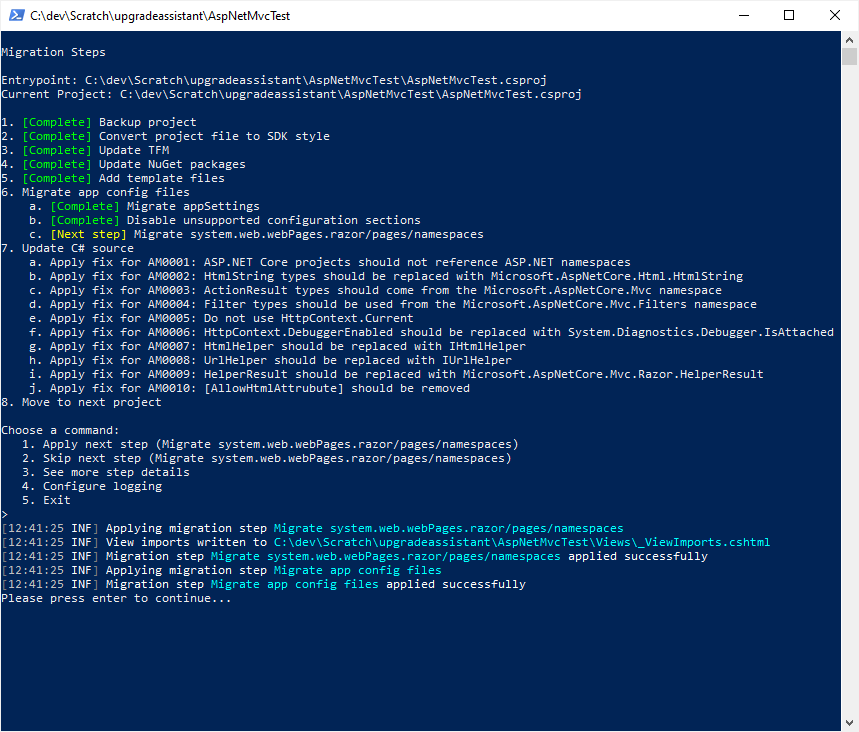Minimize the PowerShell console window

click(743, 16)
